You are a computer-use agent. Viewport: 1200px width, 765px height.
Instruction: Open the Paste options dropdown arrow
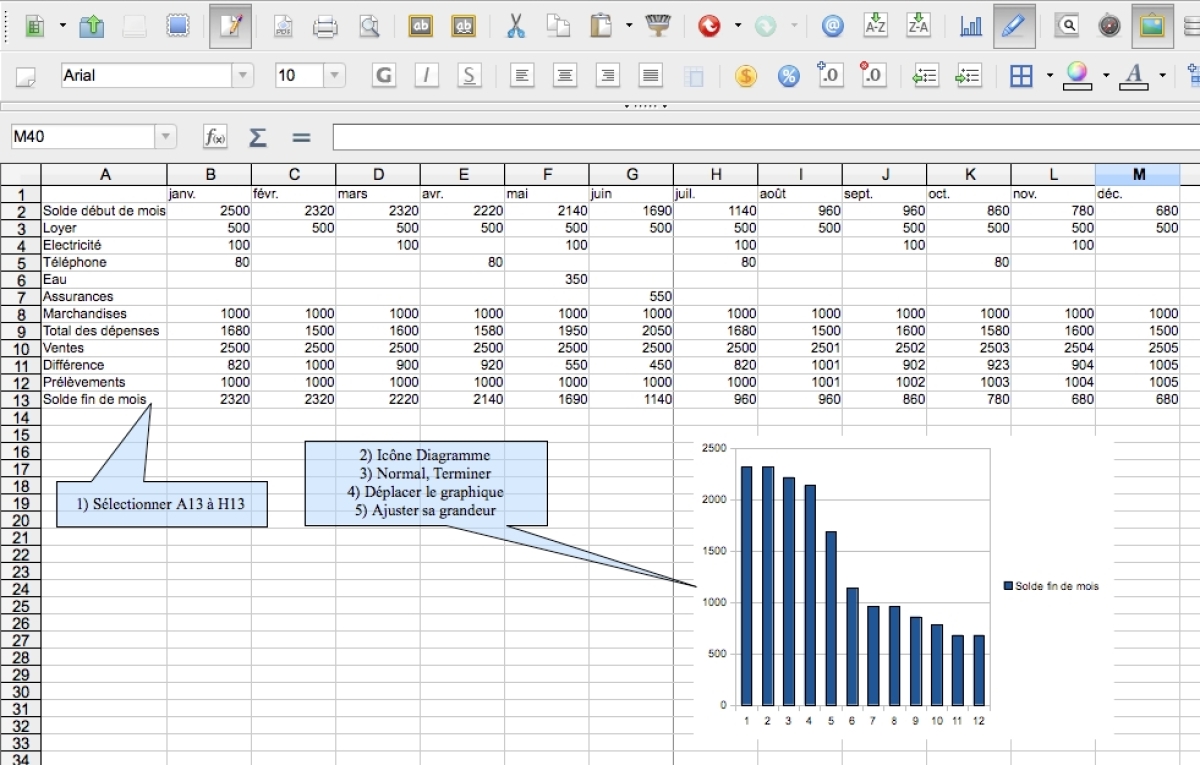pos(629,27)
